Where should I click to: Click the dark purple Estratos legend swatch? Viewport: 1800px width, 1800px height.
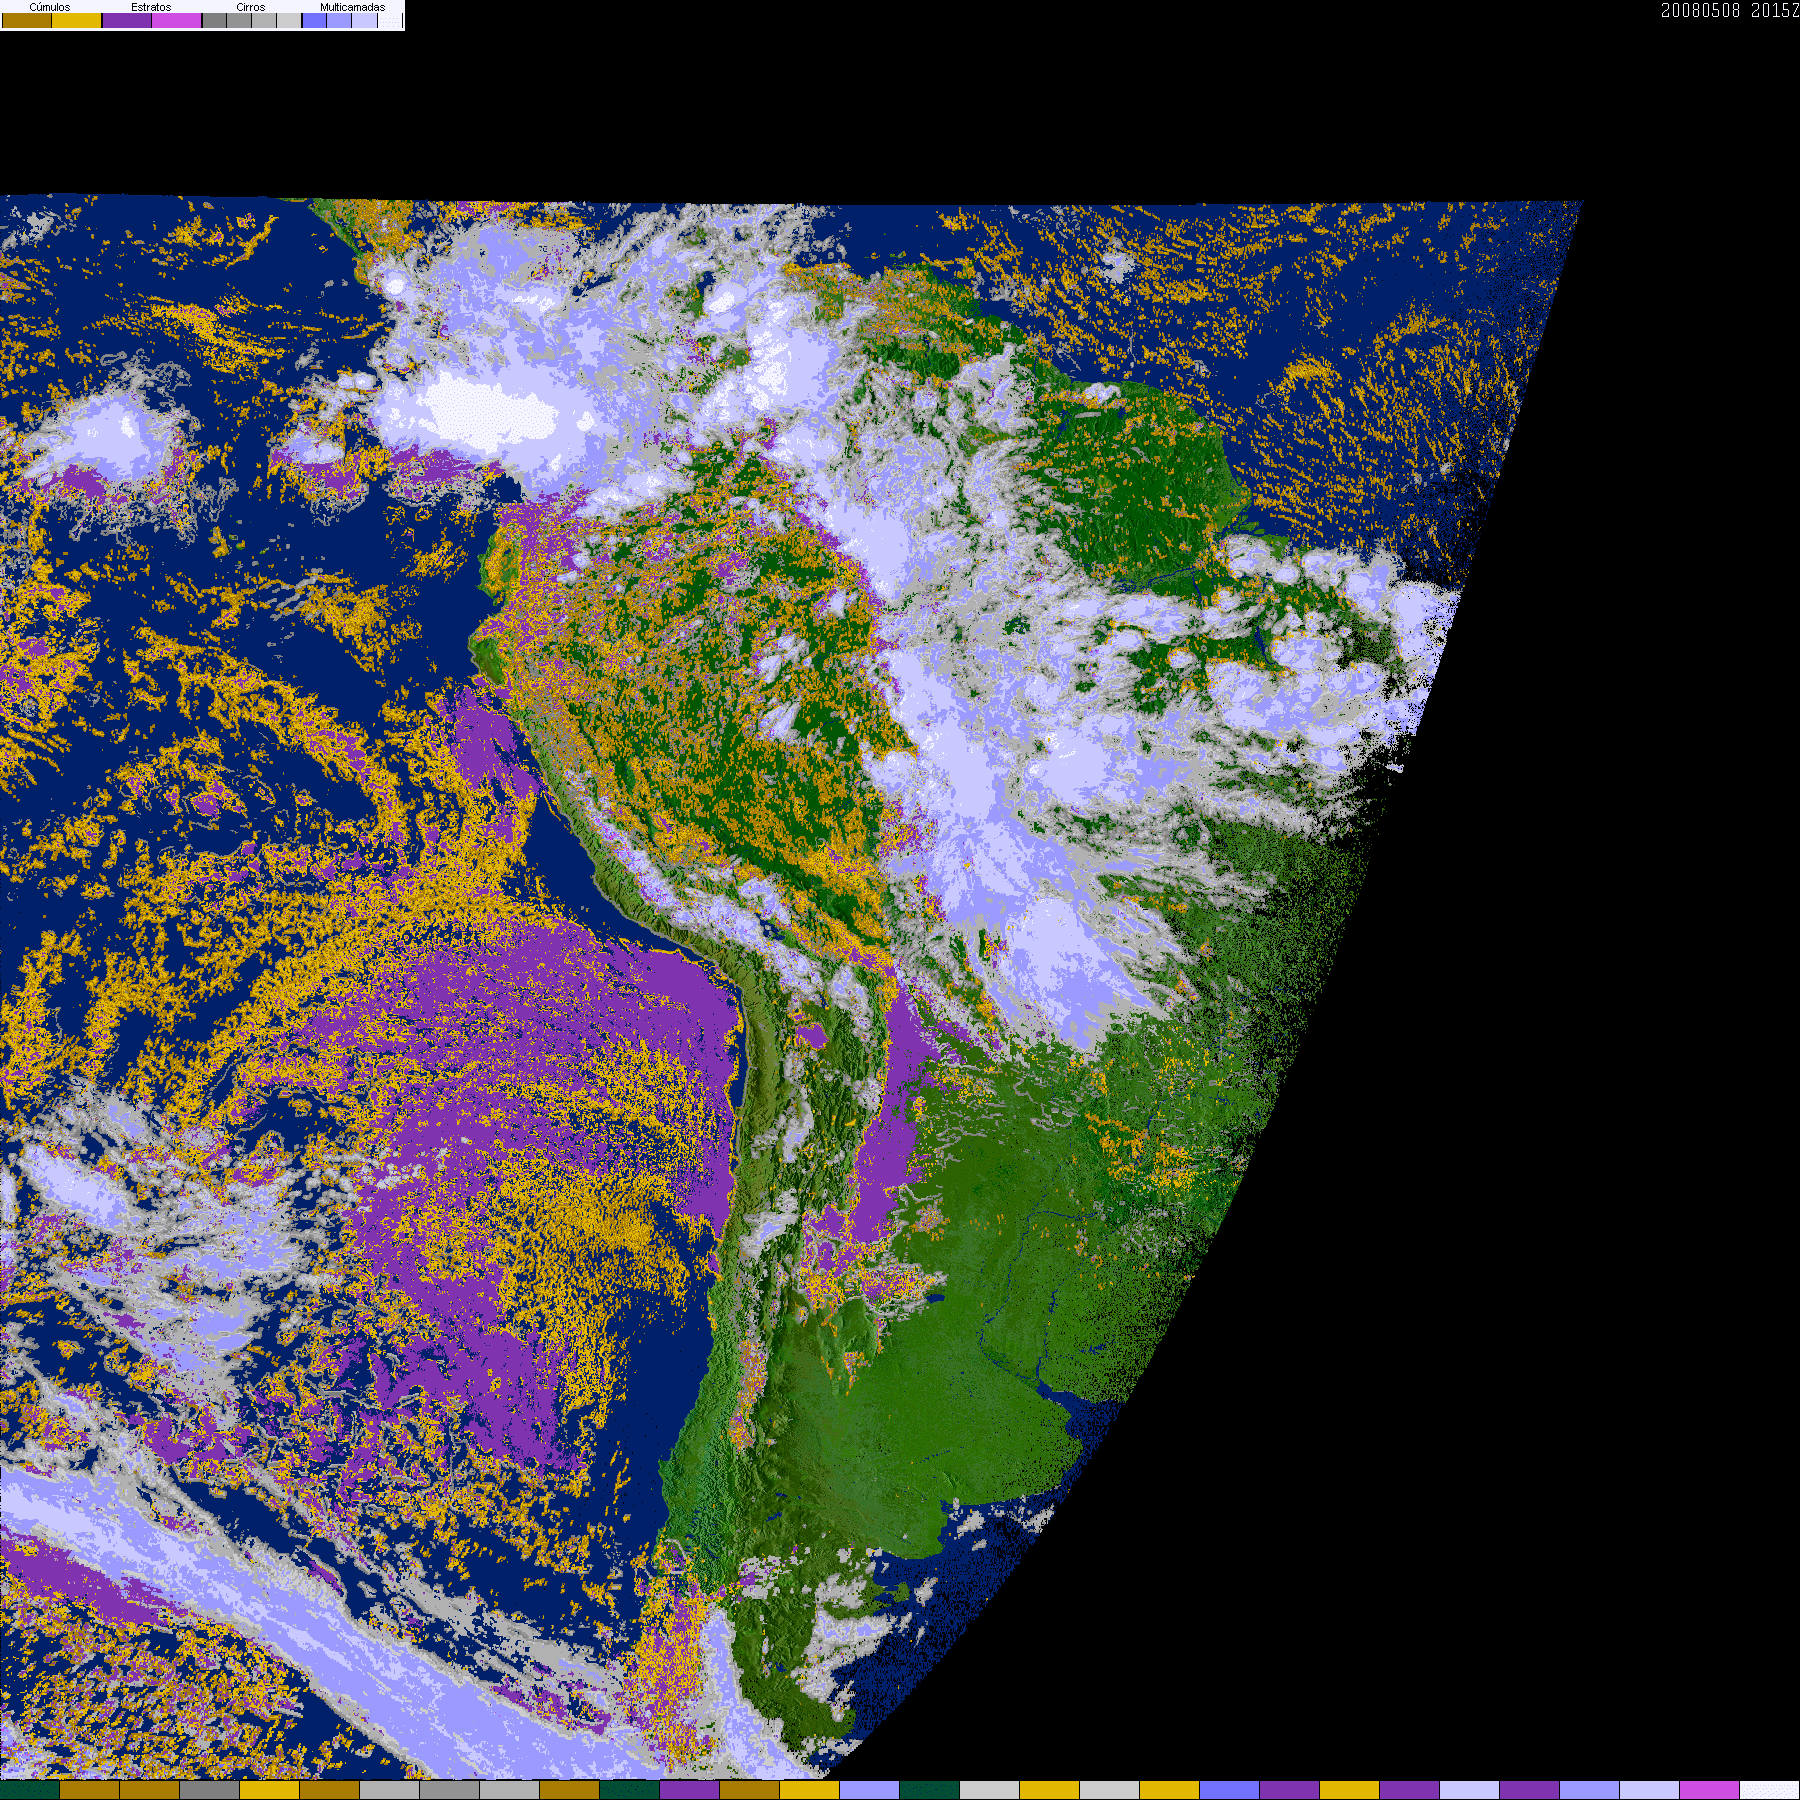pyautogui.click(x=127, y=20)
